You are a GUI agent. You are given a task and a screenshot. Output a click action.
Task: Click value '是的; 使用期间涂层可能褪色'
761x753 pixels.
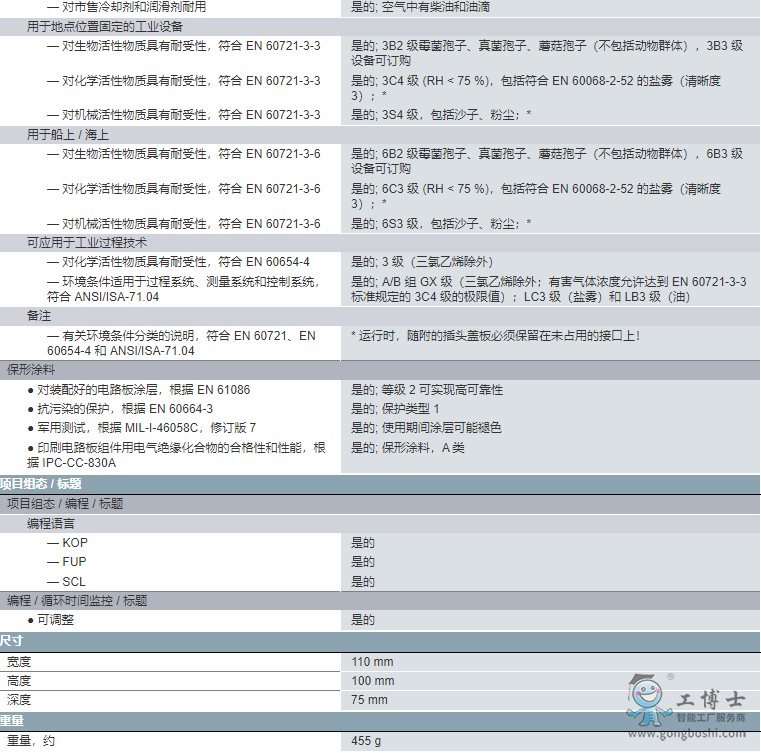tap(426, 427)
